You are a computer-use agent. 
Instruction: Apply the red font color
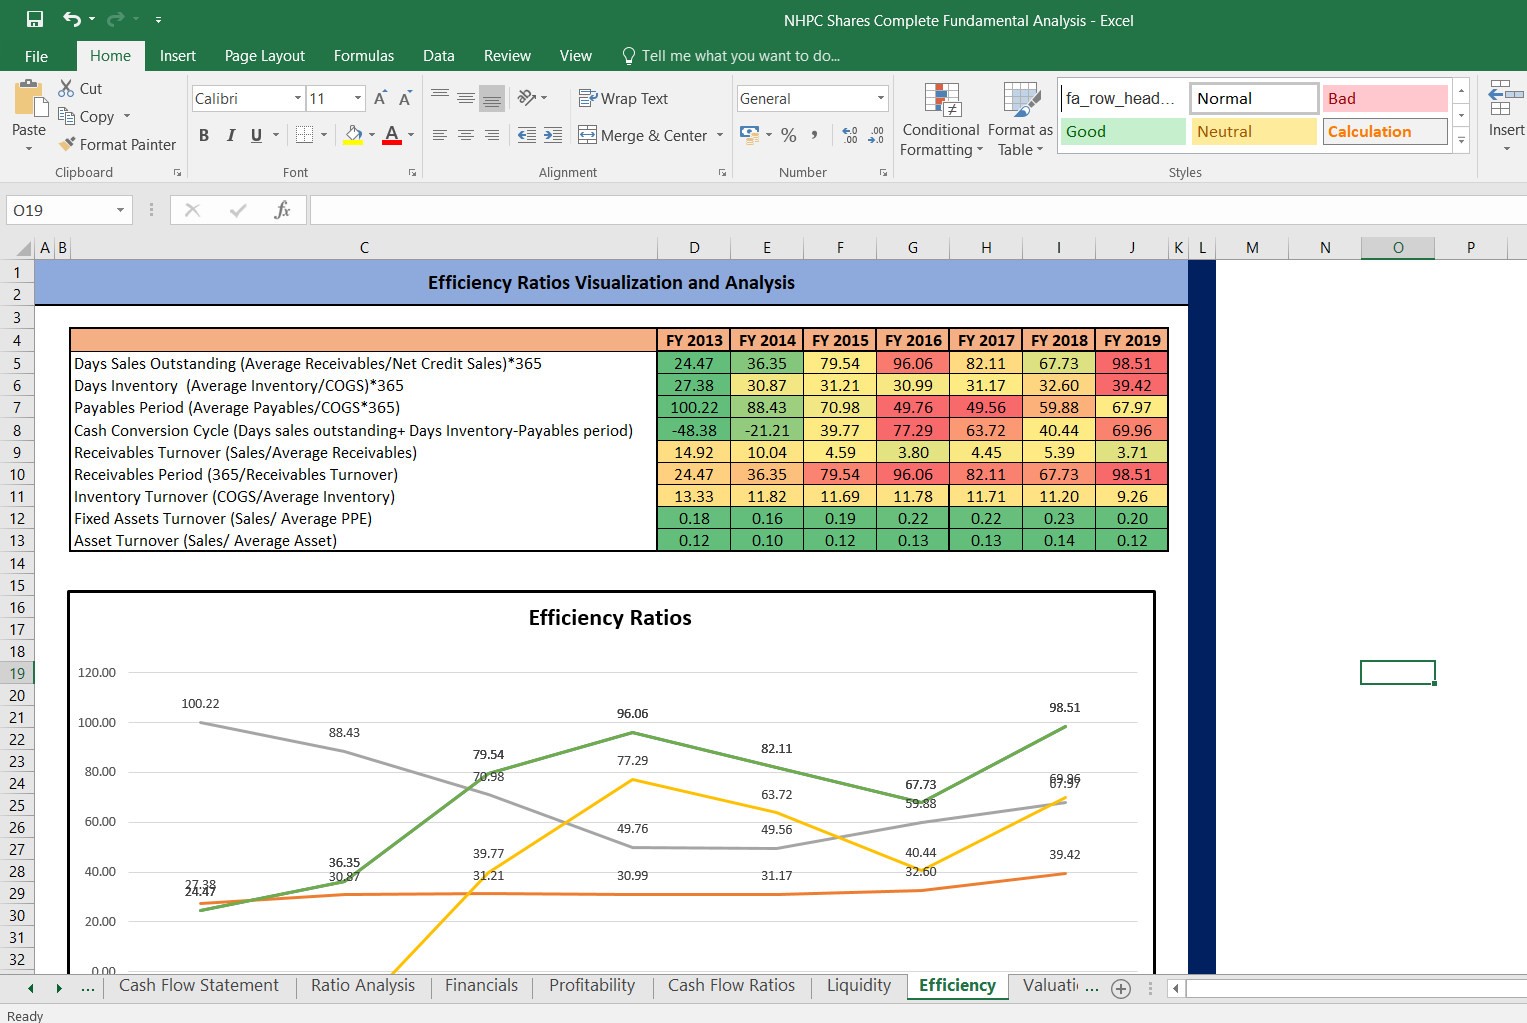click(x=392, y=135)
